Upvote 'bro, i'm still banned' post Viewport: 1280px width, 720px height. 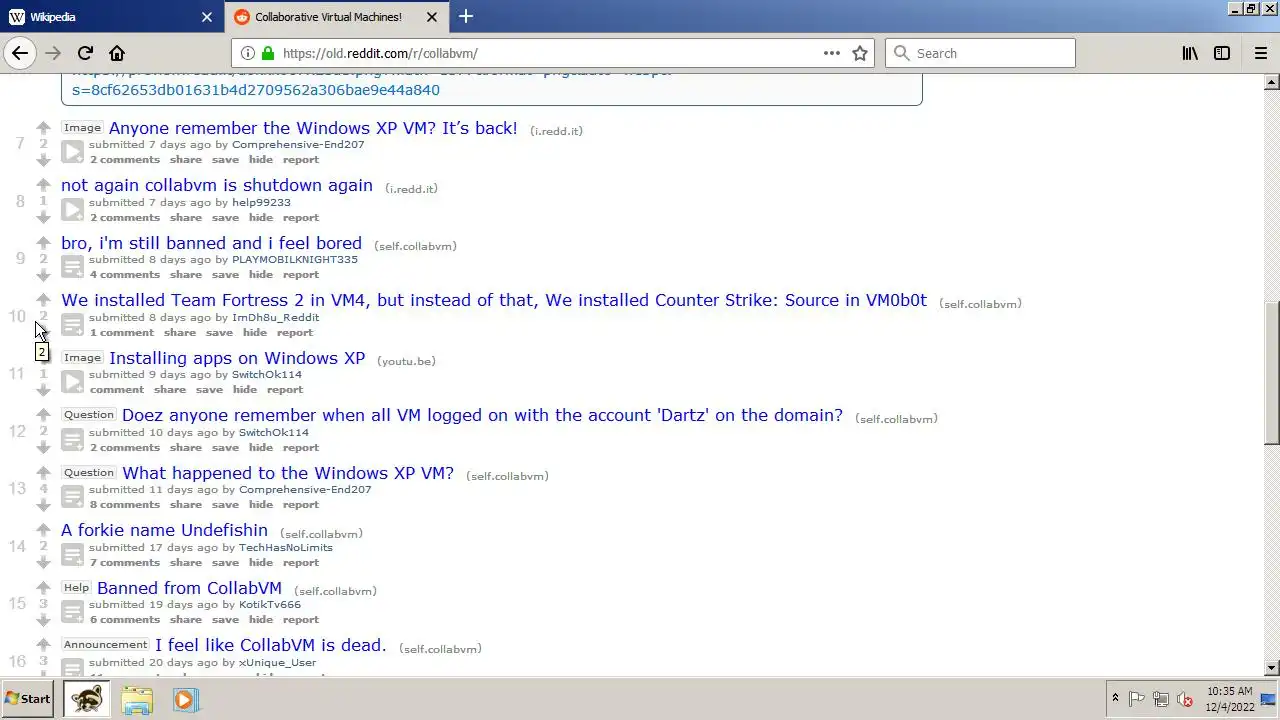[43, 243]
